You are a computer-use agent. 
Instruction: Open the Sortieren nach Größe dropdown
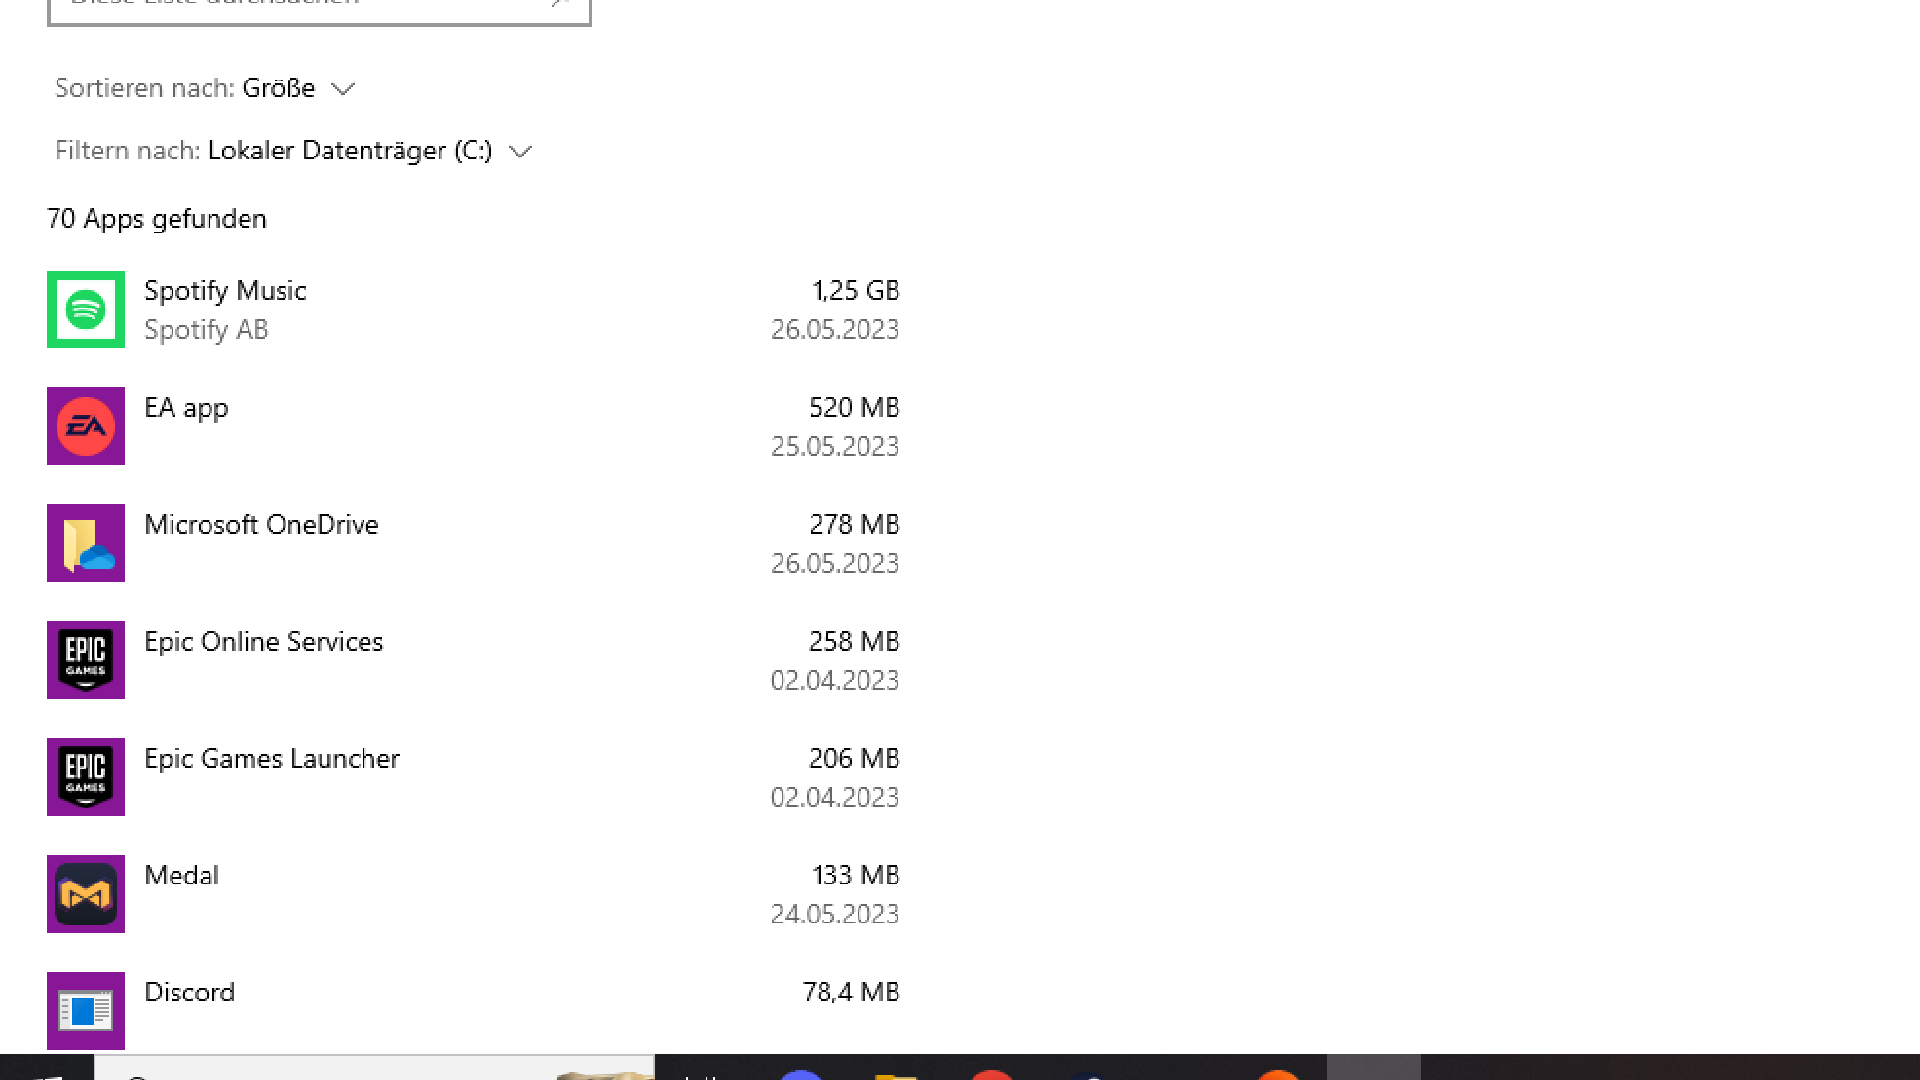(x=205, y=88)
